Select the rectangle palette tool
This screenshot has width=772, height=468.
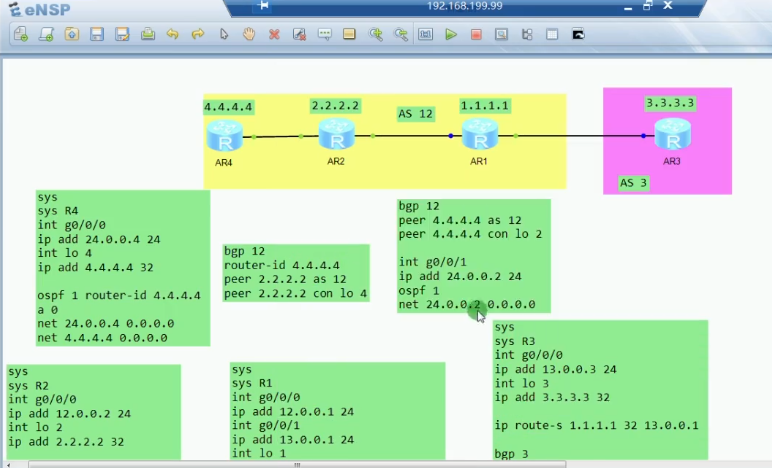[349, 34]
